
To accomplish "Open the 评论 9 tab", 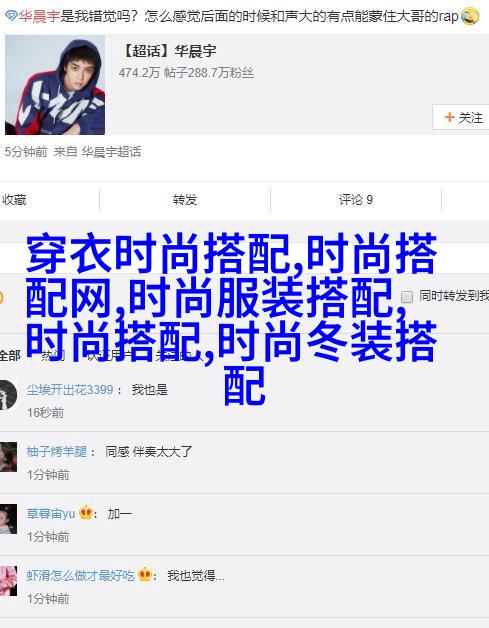I will [x=356, y=199].
